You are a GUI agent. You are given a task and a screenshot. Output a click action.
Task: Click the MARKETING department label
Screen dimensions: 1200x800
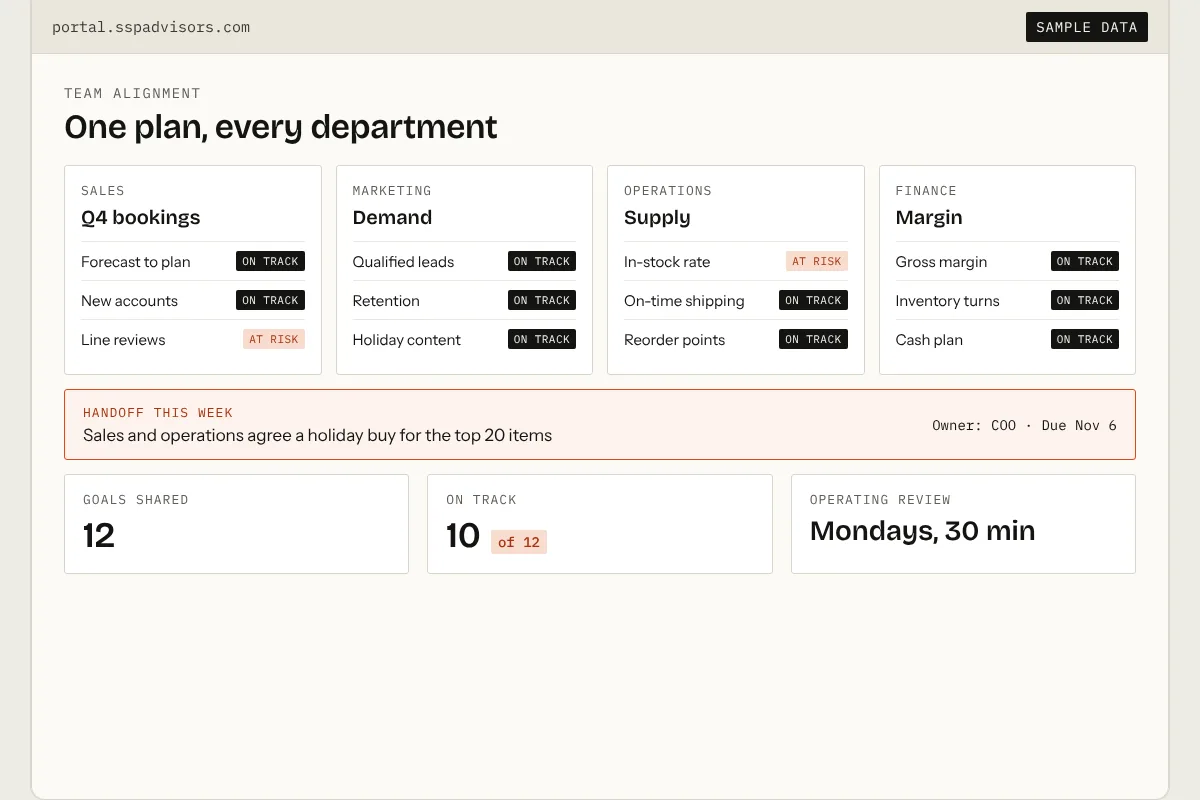[x=392, y=190]
